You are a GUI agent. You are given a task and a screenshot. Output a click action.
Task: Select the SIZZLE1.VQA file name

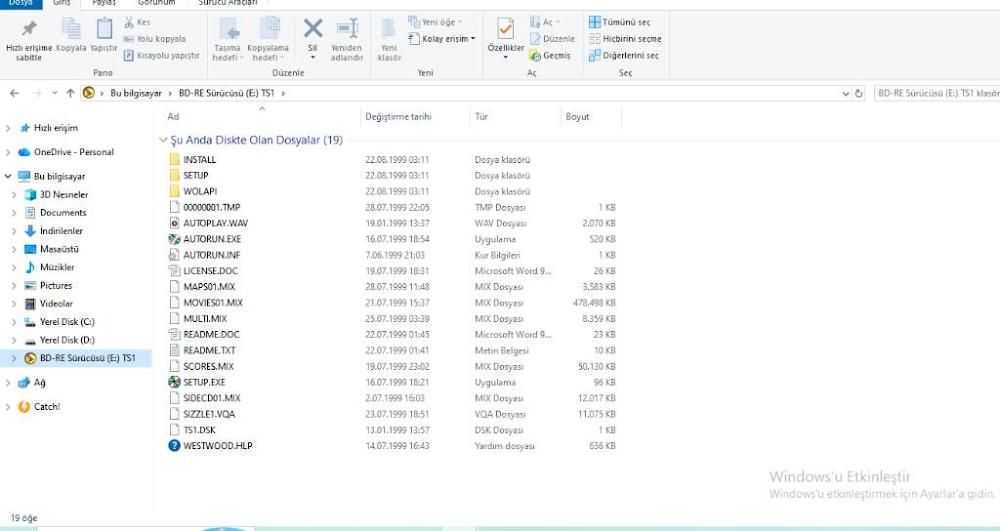(x=209, y=414)
